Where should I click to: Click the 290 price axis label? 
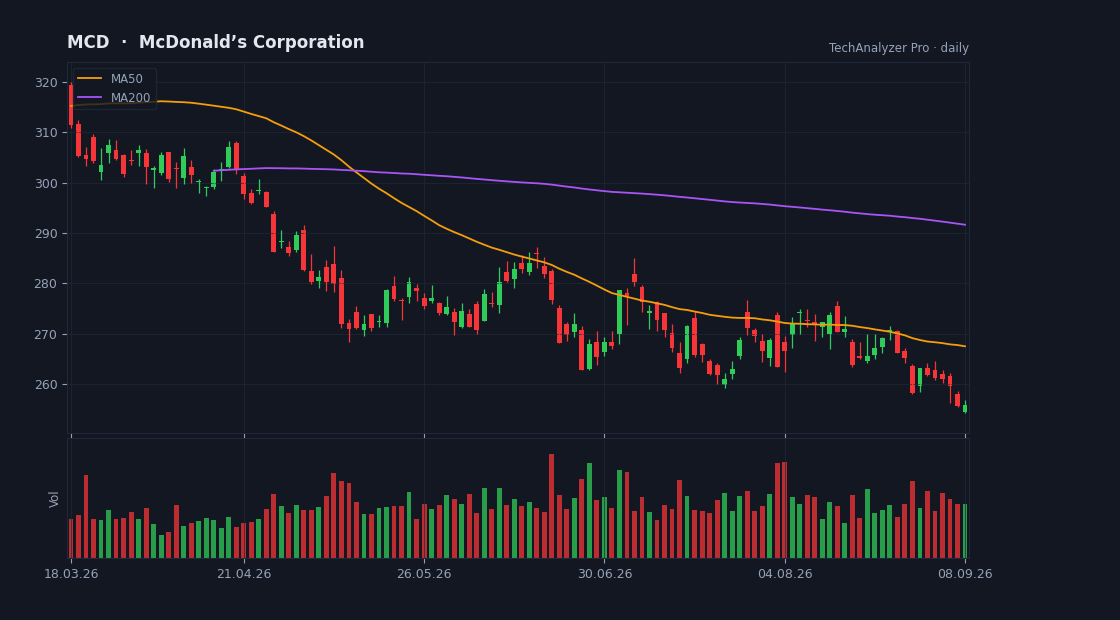pos(46,234)
